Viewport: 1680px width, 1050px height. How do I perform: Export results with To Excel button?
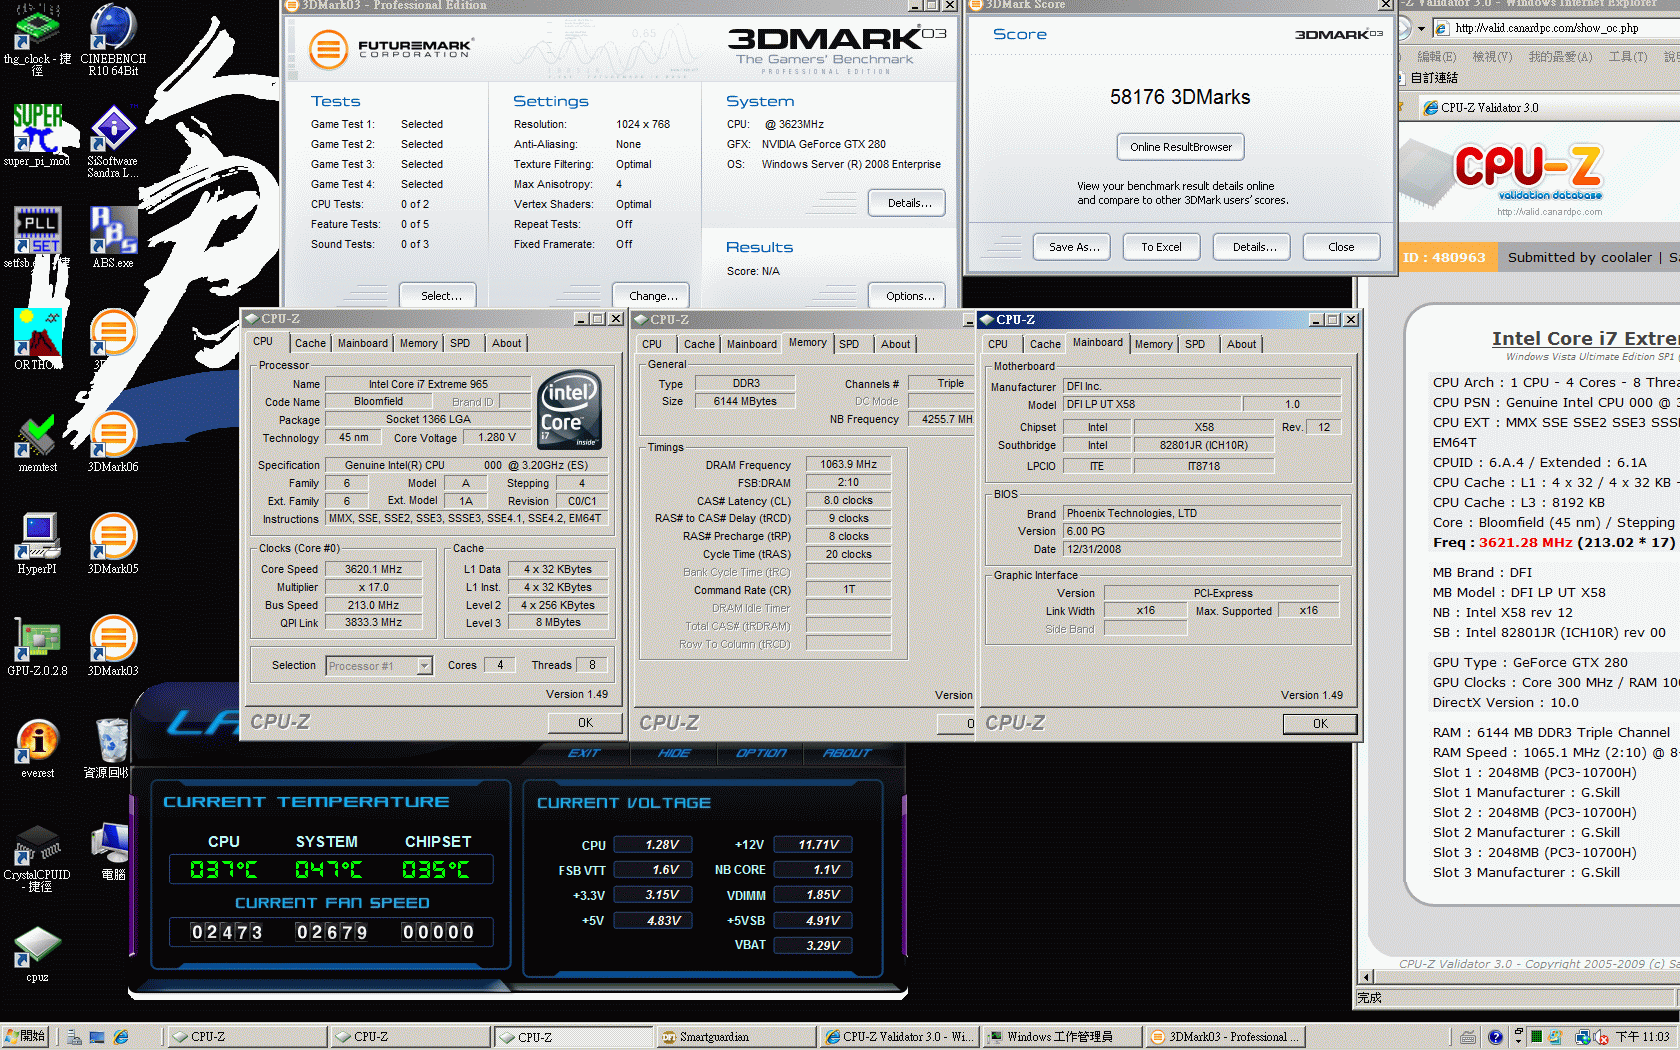click(x=1161, y=247)
